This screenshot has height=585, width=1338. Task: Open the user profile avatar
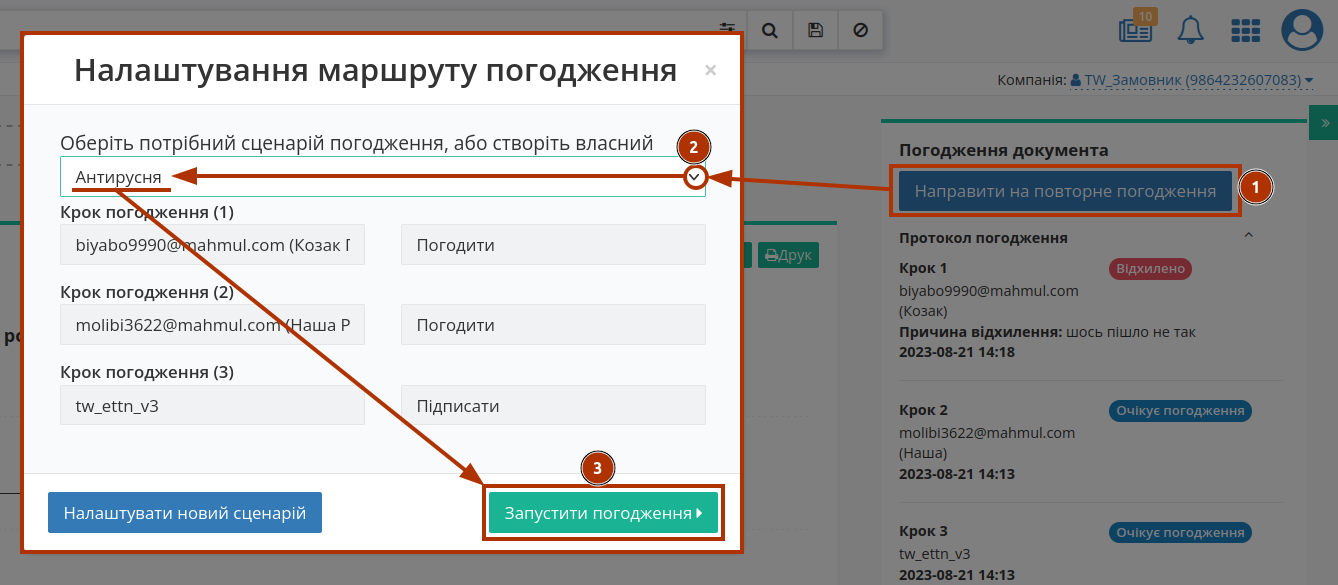(x=1302, y=30)
